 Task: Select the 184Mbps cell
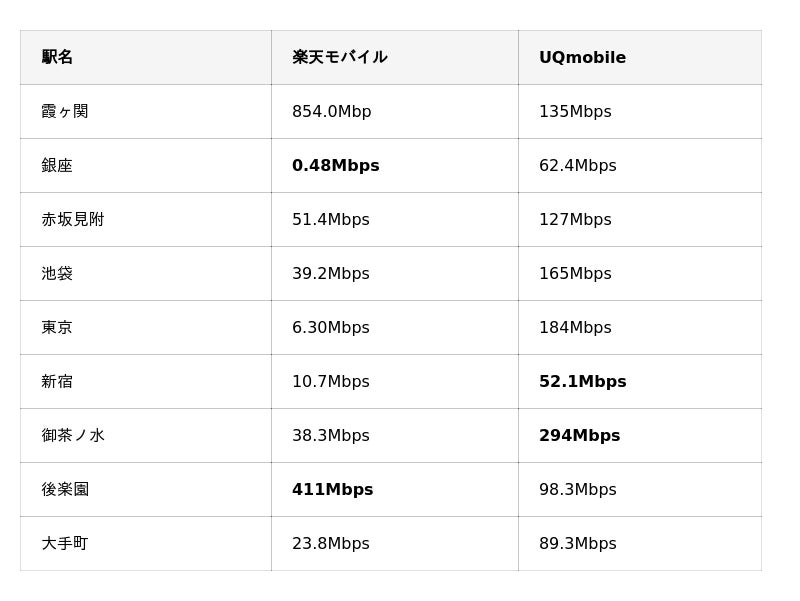pos(575,327)
